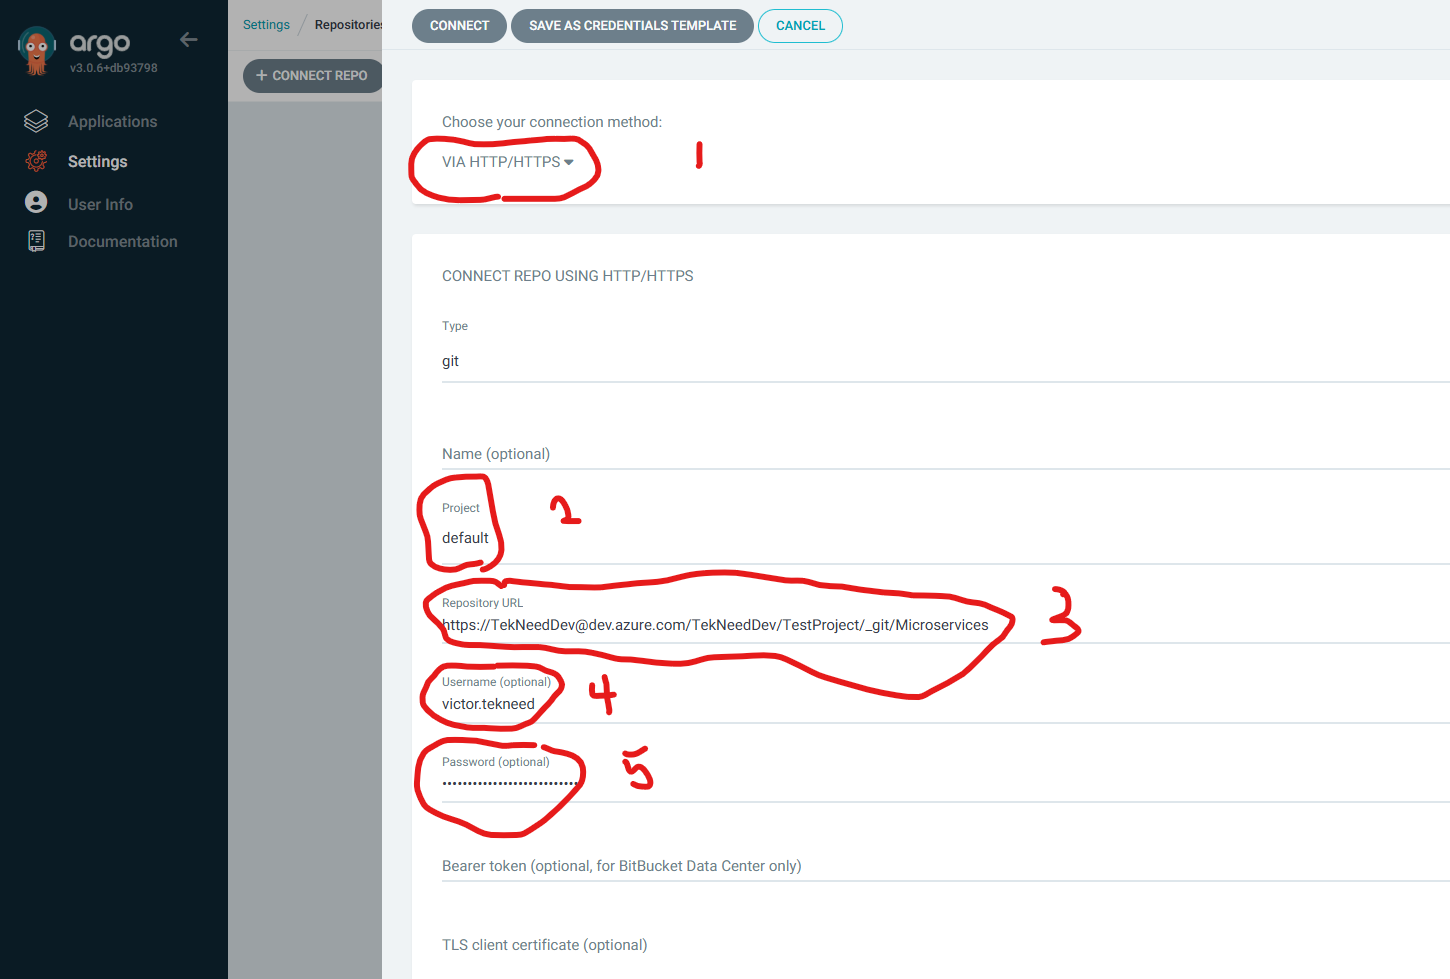Click the Documentation book icon
The height and width of the screenshot is (979, 1450).
pos(36,241)
